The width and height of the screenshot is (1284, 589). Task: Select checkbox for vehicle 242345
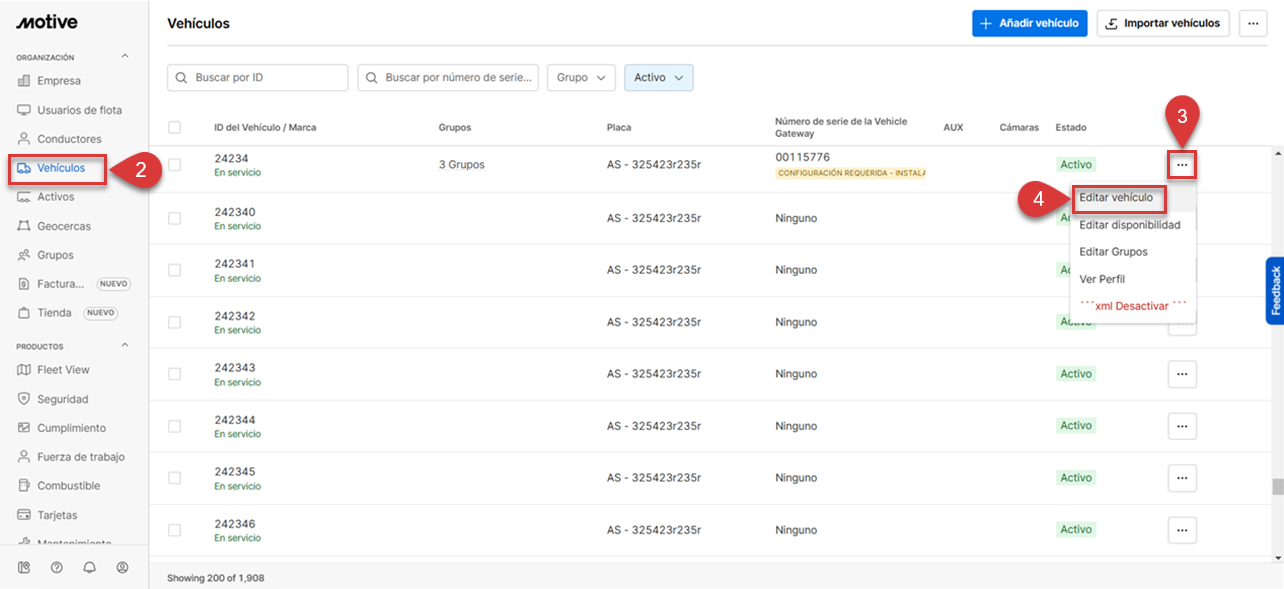coord(175,478)
